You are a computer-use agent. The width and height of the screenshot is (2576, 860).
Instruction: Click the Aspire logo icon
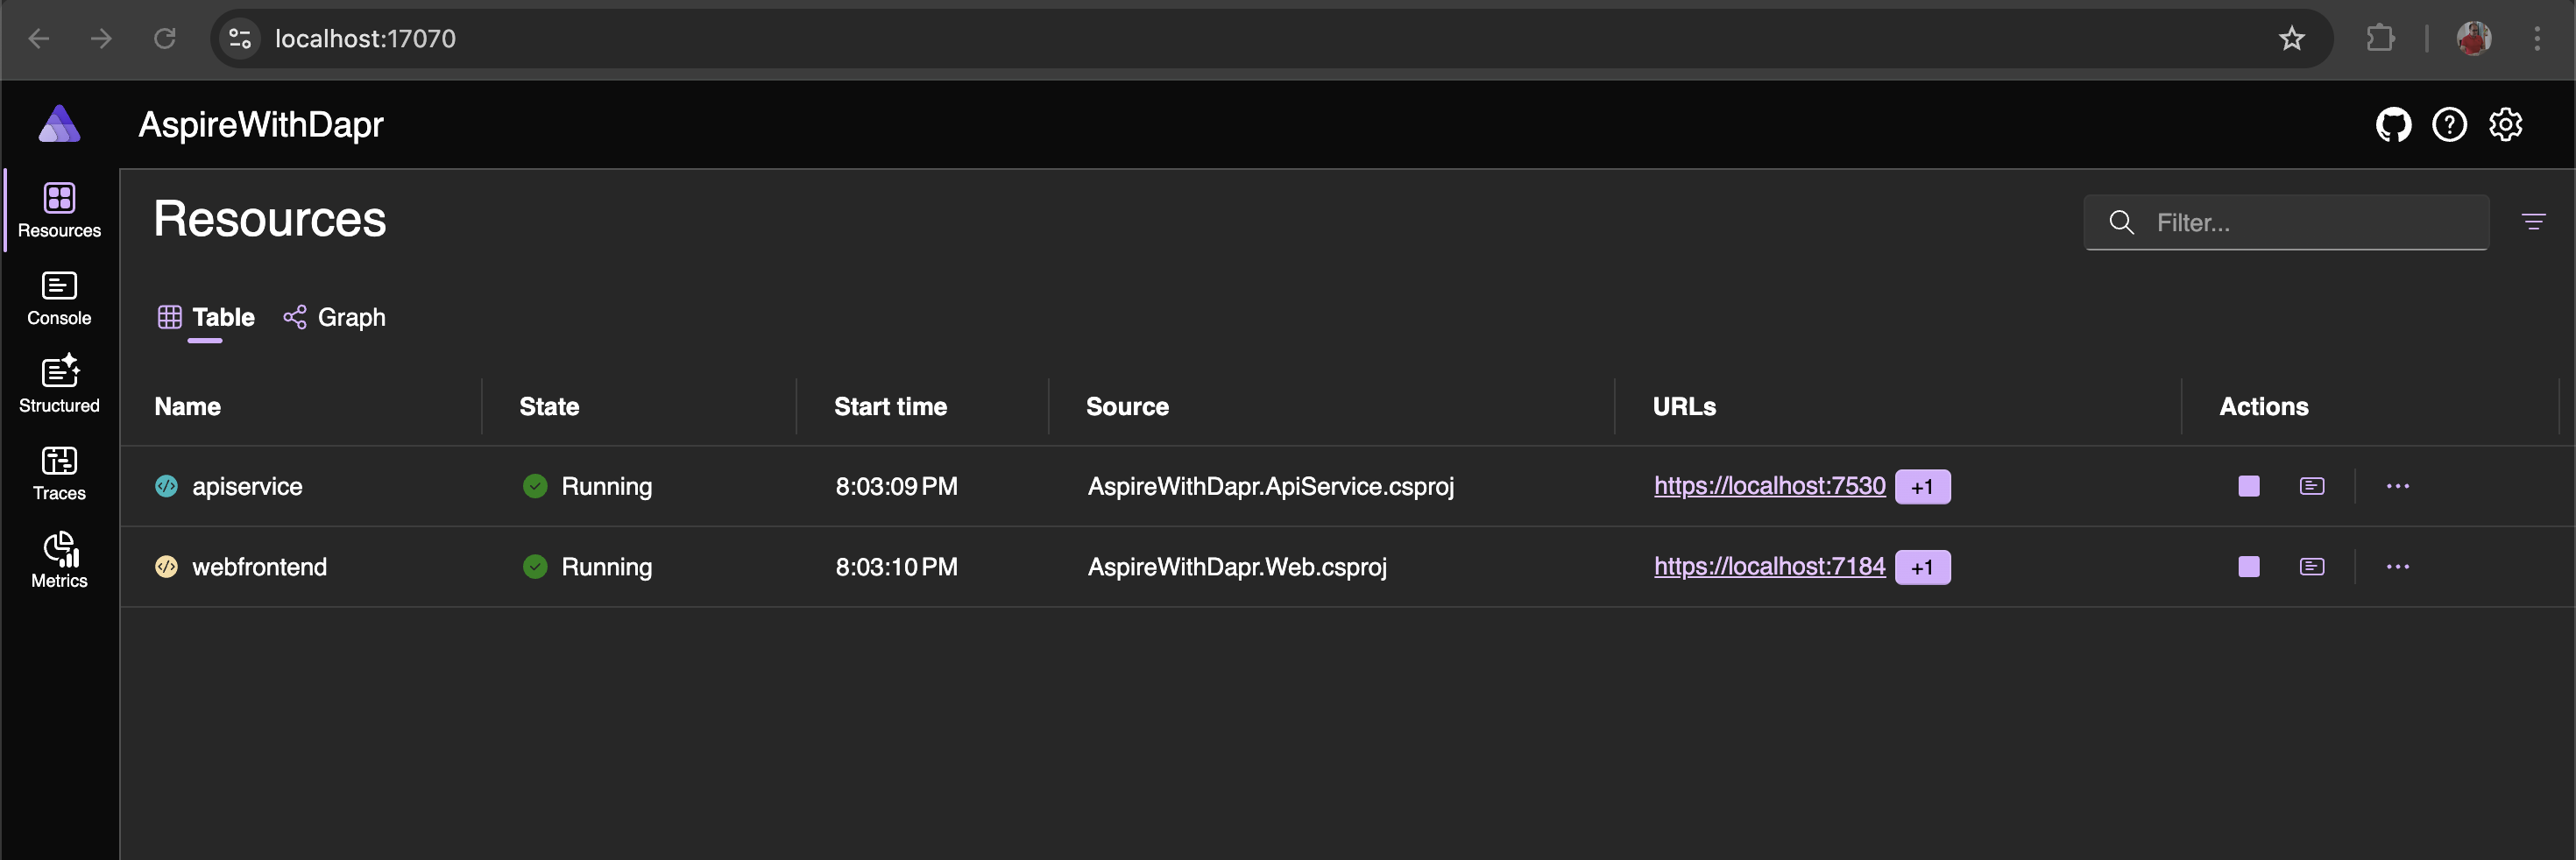pos(59,124)
